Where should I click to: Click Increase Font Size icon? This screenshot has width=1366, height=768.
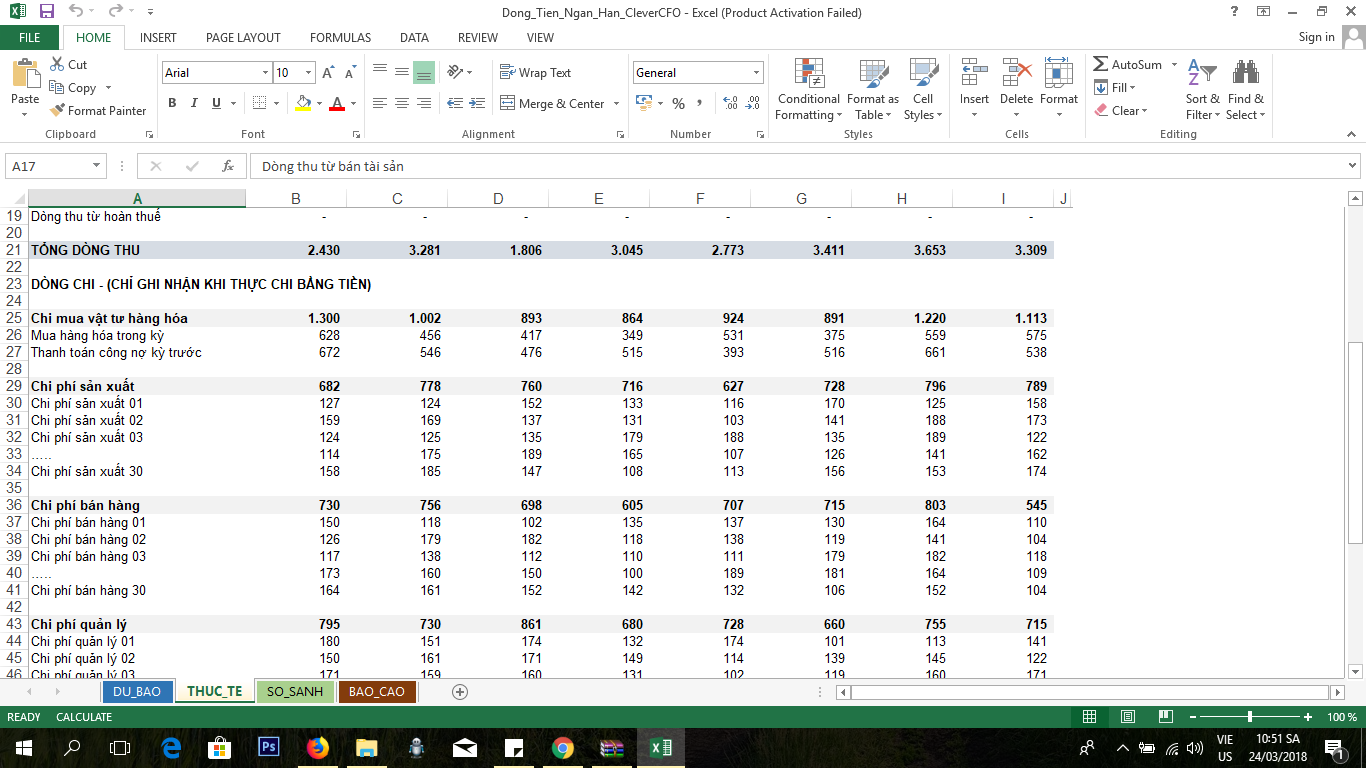(329, 73)
